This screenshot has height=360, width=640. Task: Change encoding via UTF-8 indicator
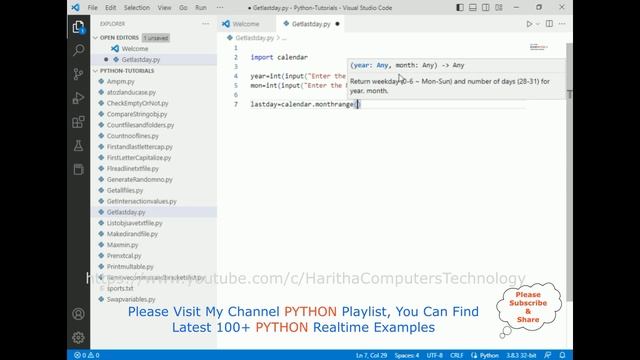[434, 356]
